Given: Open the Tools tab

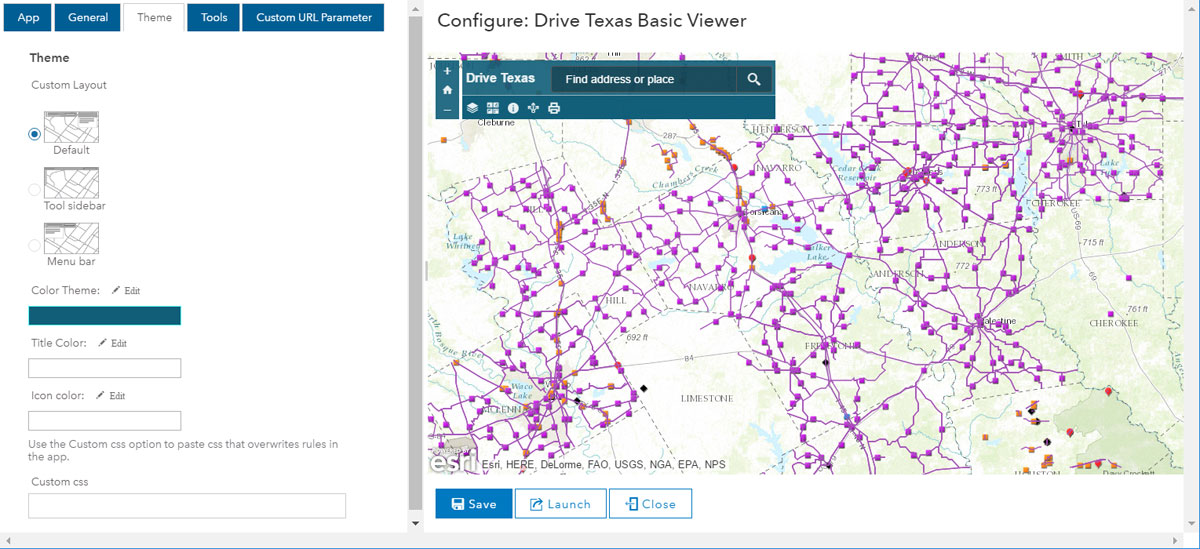Looking at the screenshot, I should [214, 17].
